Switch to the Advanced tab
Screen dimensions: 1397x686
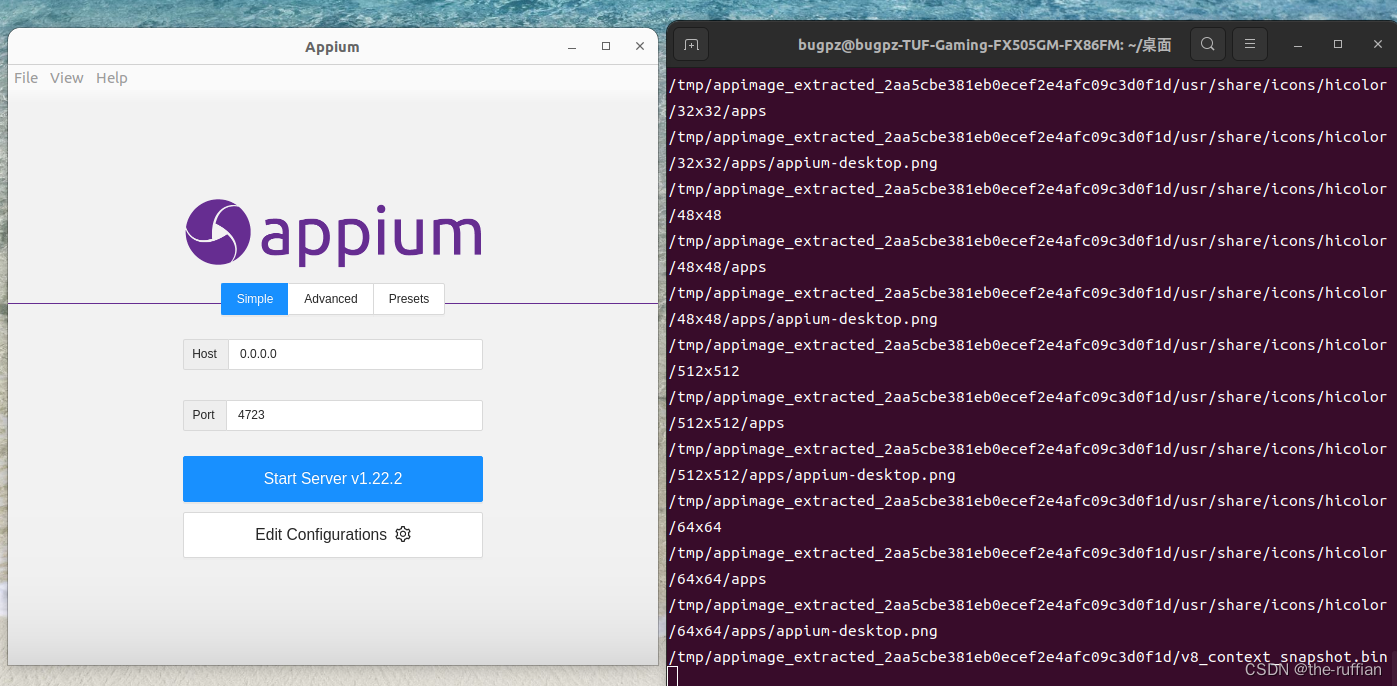coord(331,299)
